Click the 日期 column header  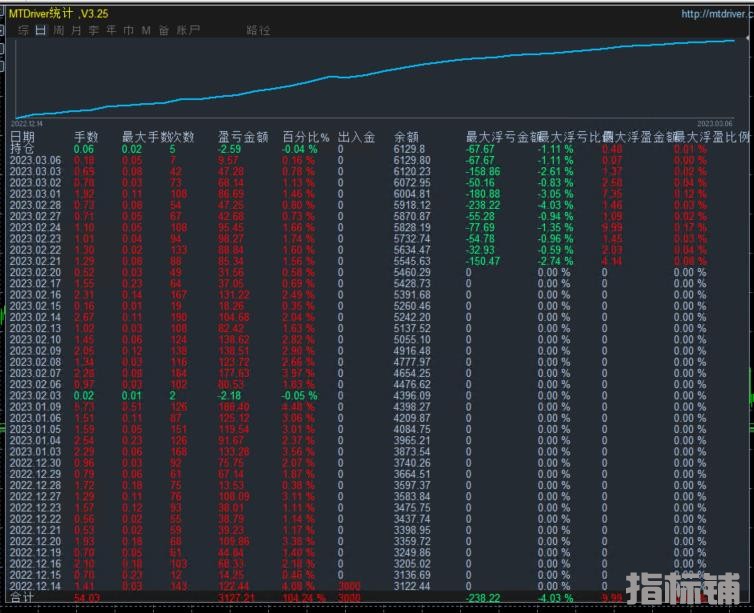pos(23,137)
